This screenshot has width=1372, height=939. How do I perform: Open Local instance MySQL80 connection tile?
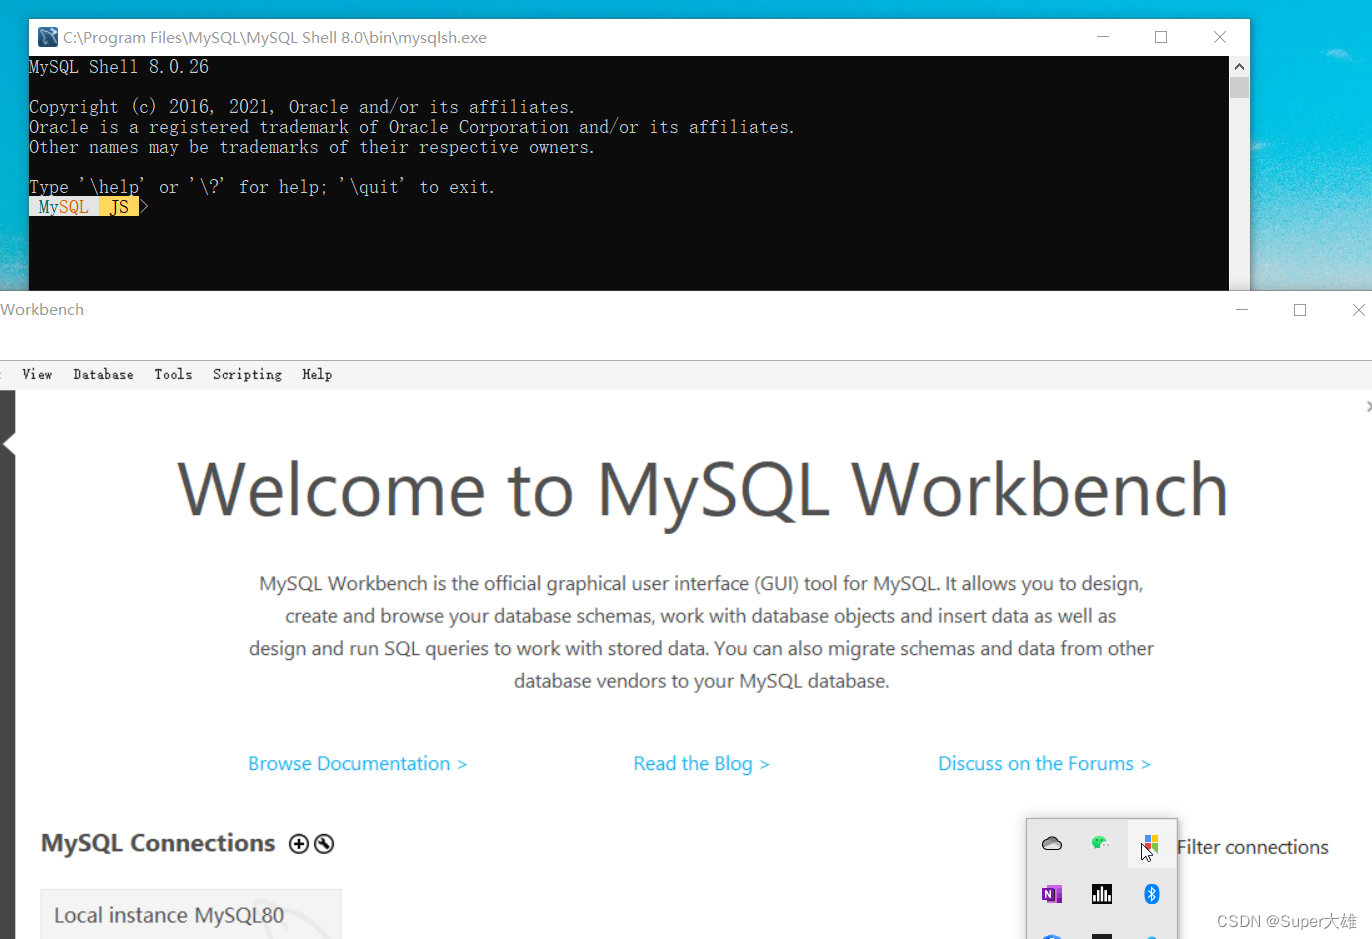[x=190, y=914]
